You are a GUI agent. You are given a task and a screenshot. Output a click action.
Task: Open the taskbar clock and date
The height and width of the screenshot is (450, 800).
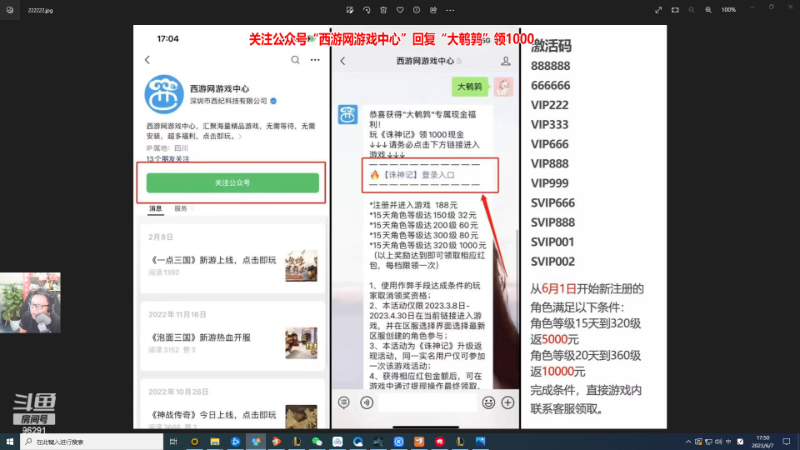coord(763,442)
